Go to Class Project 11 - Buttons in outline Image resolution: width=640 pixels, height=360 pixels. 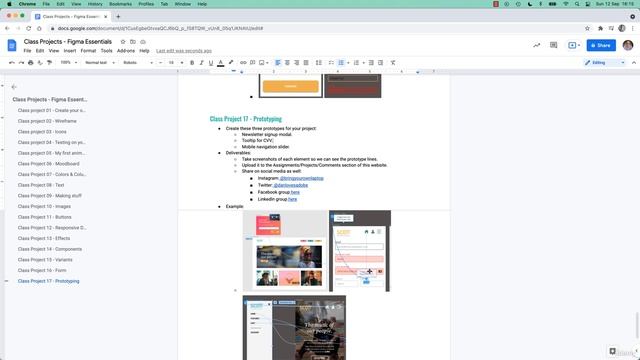tap(44, 217)
